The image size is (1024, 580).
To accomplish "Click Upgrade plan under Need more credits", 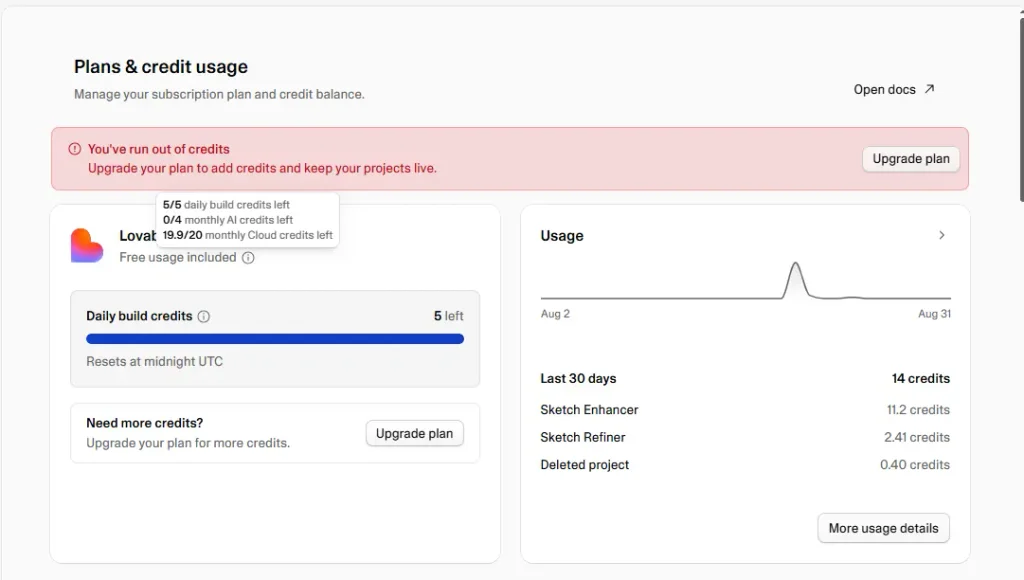I will pos(414,434).
